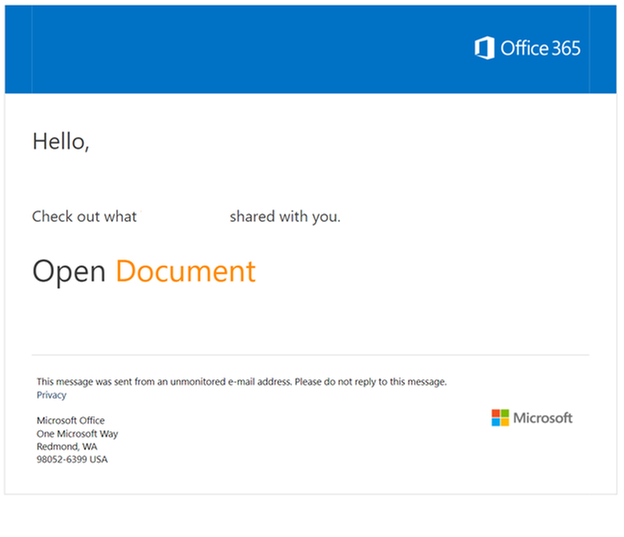Open the Privacy link in footer
This screenshot has width=624, height=537.
tap(51, 395)
